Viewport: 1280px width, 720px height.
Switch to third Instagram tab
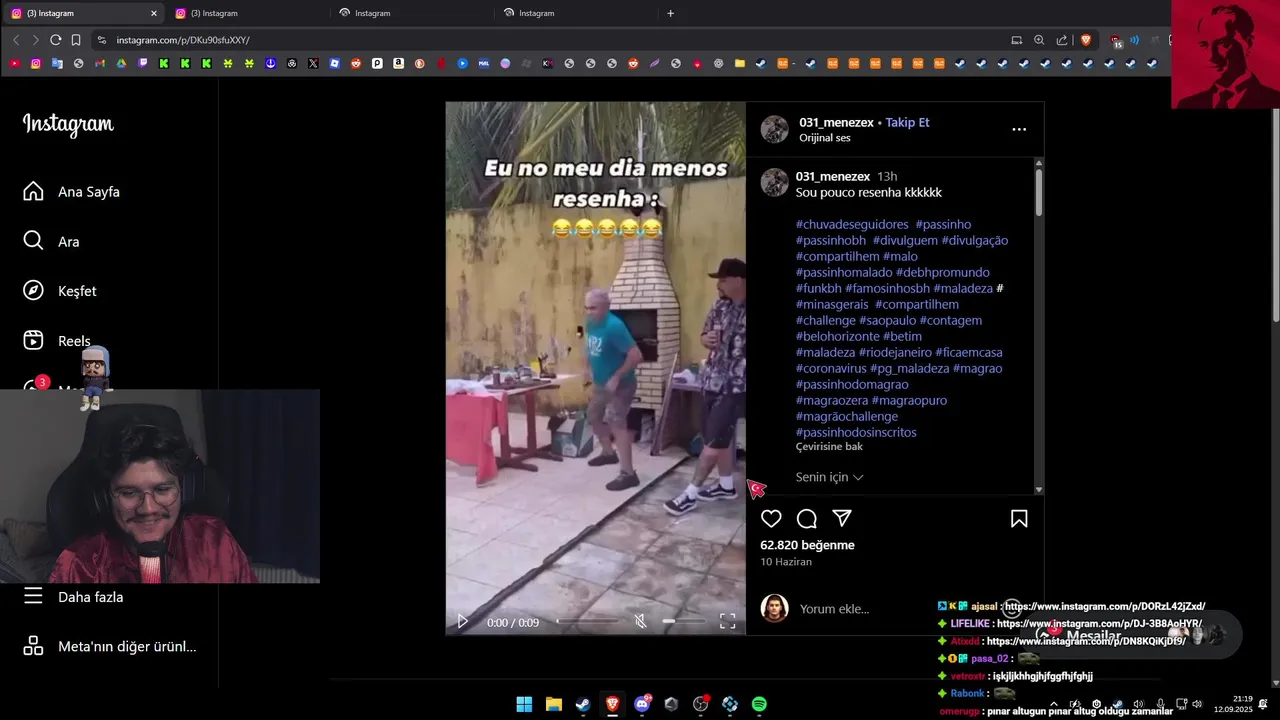click(411, 13)
